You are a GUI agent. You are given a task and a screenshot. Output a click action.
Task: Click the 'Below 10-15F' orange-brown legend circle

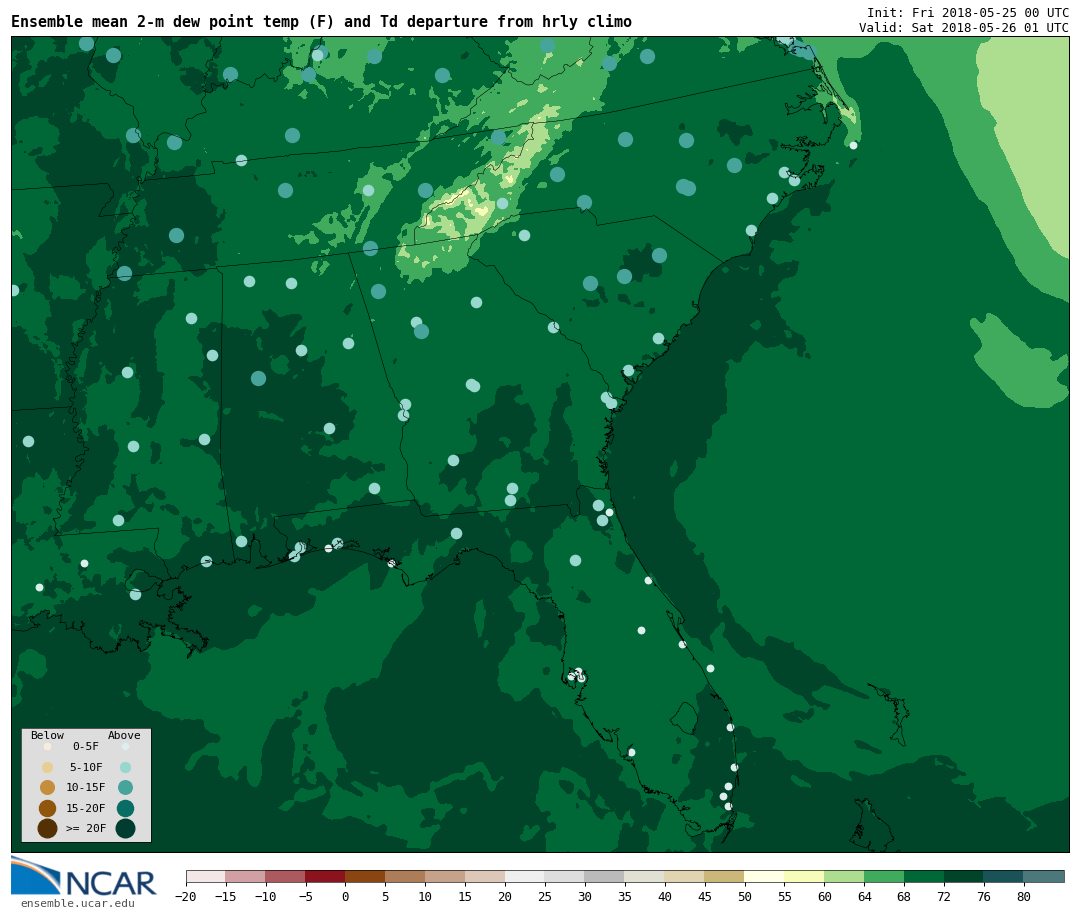coord(48,788)
